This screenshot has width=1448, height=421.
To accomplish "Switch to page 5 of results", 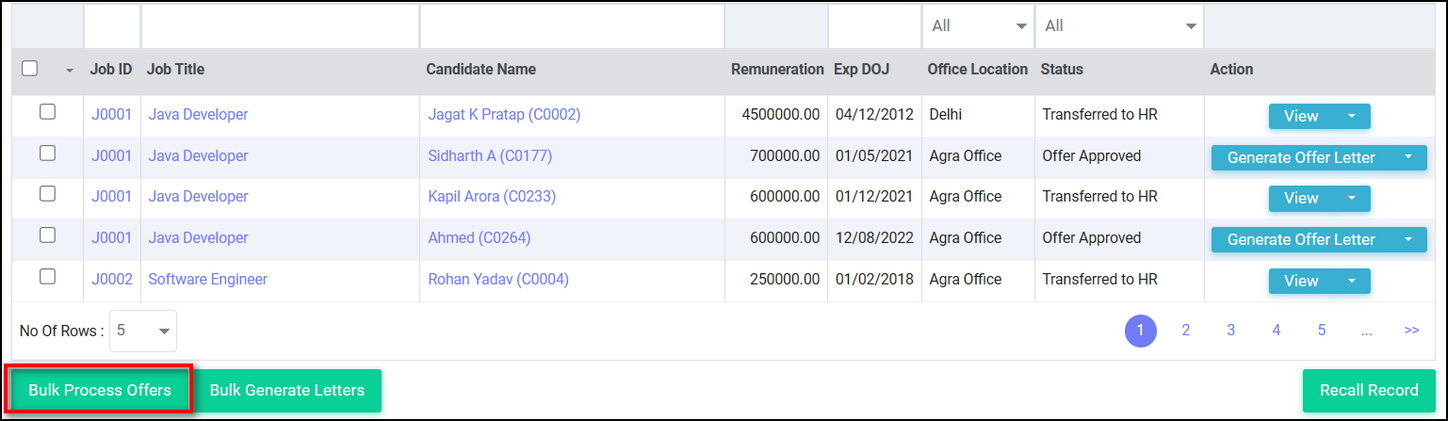I will pos(1321,330).
